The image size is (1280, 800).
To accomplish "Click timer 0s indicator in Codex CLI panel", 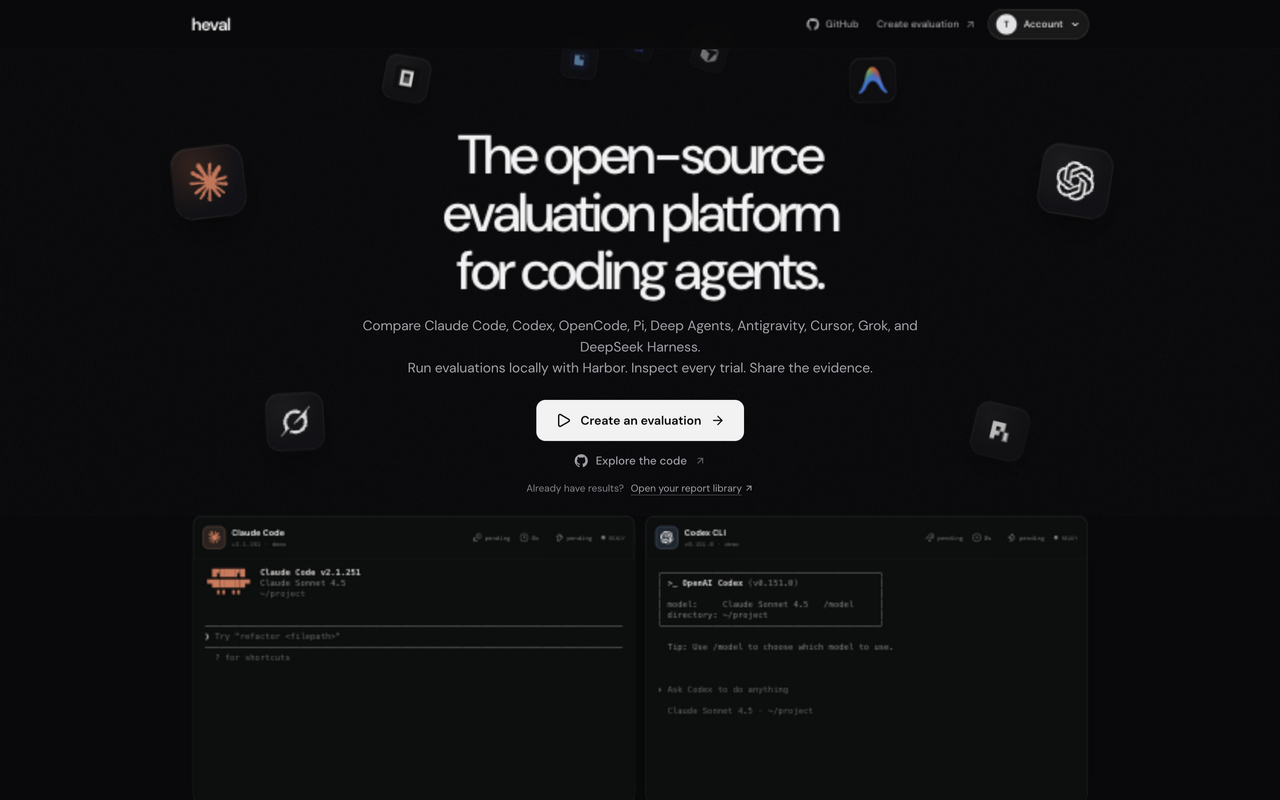I will coord(982,538).
